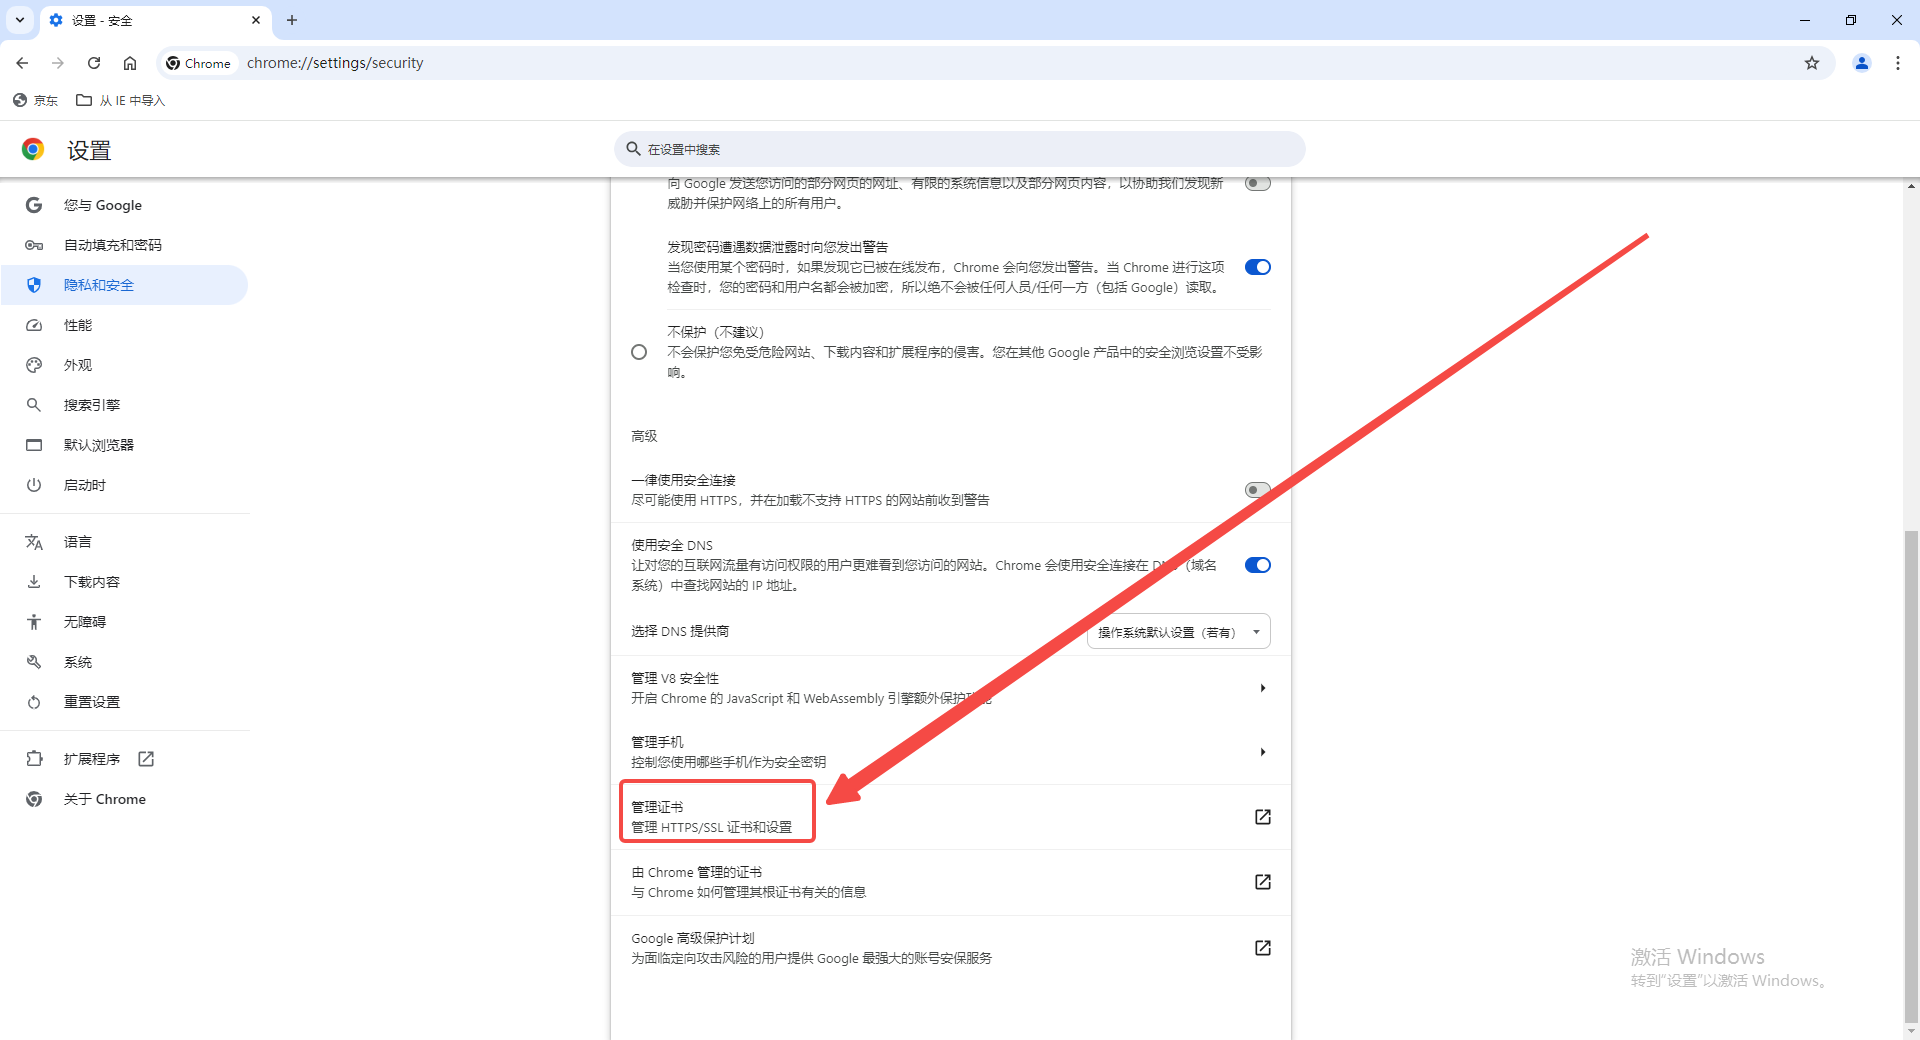Click the browser back arrow
This screenshot has width=1920, height=1040.
22,63
